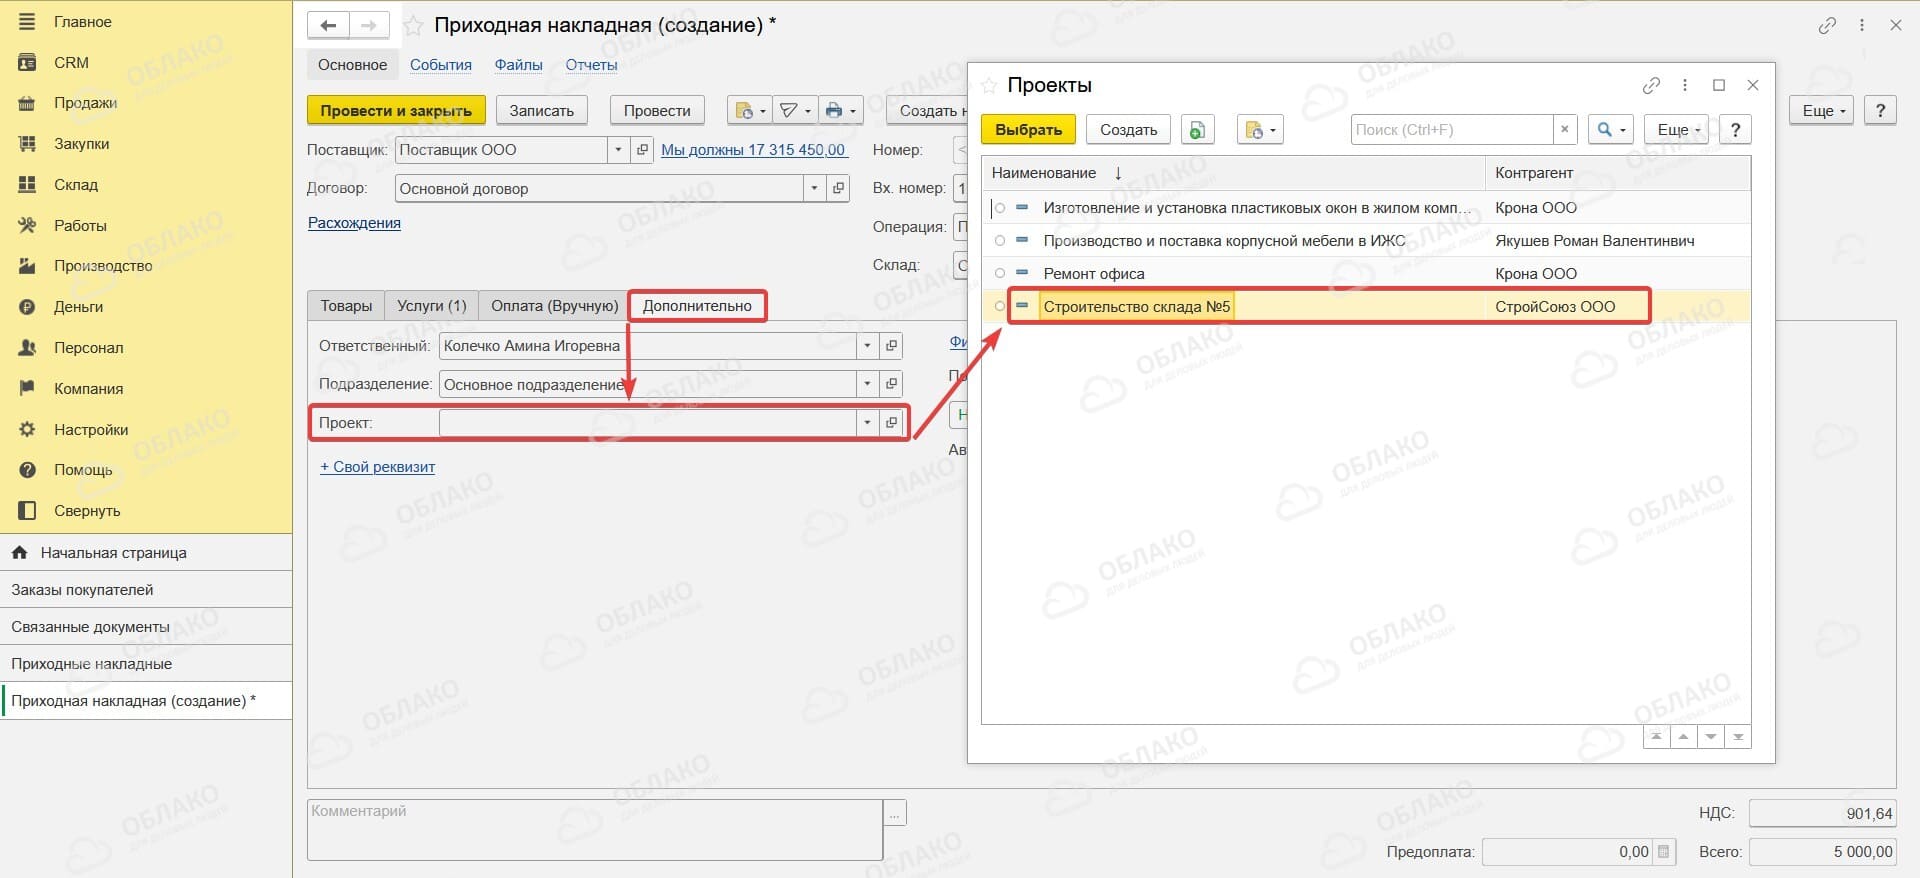Copy link to the Приходная накладная document
Screen dimensions: 1920x878
[1827, 25]
